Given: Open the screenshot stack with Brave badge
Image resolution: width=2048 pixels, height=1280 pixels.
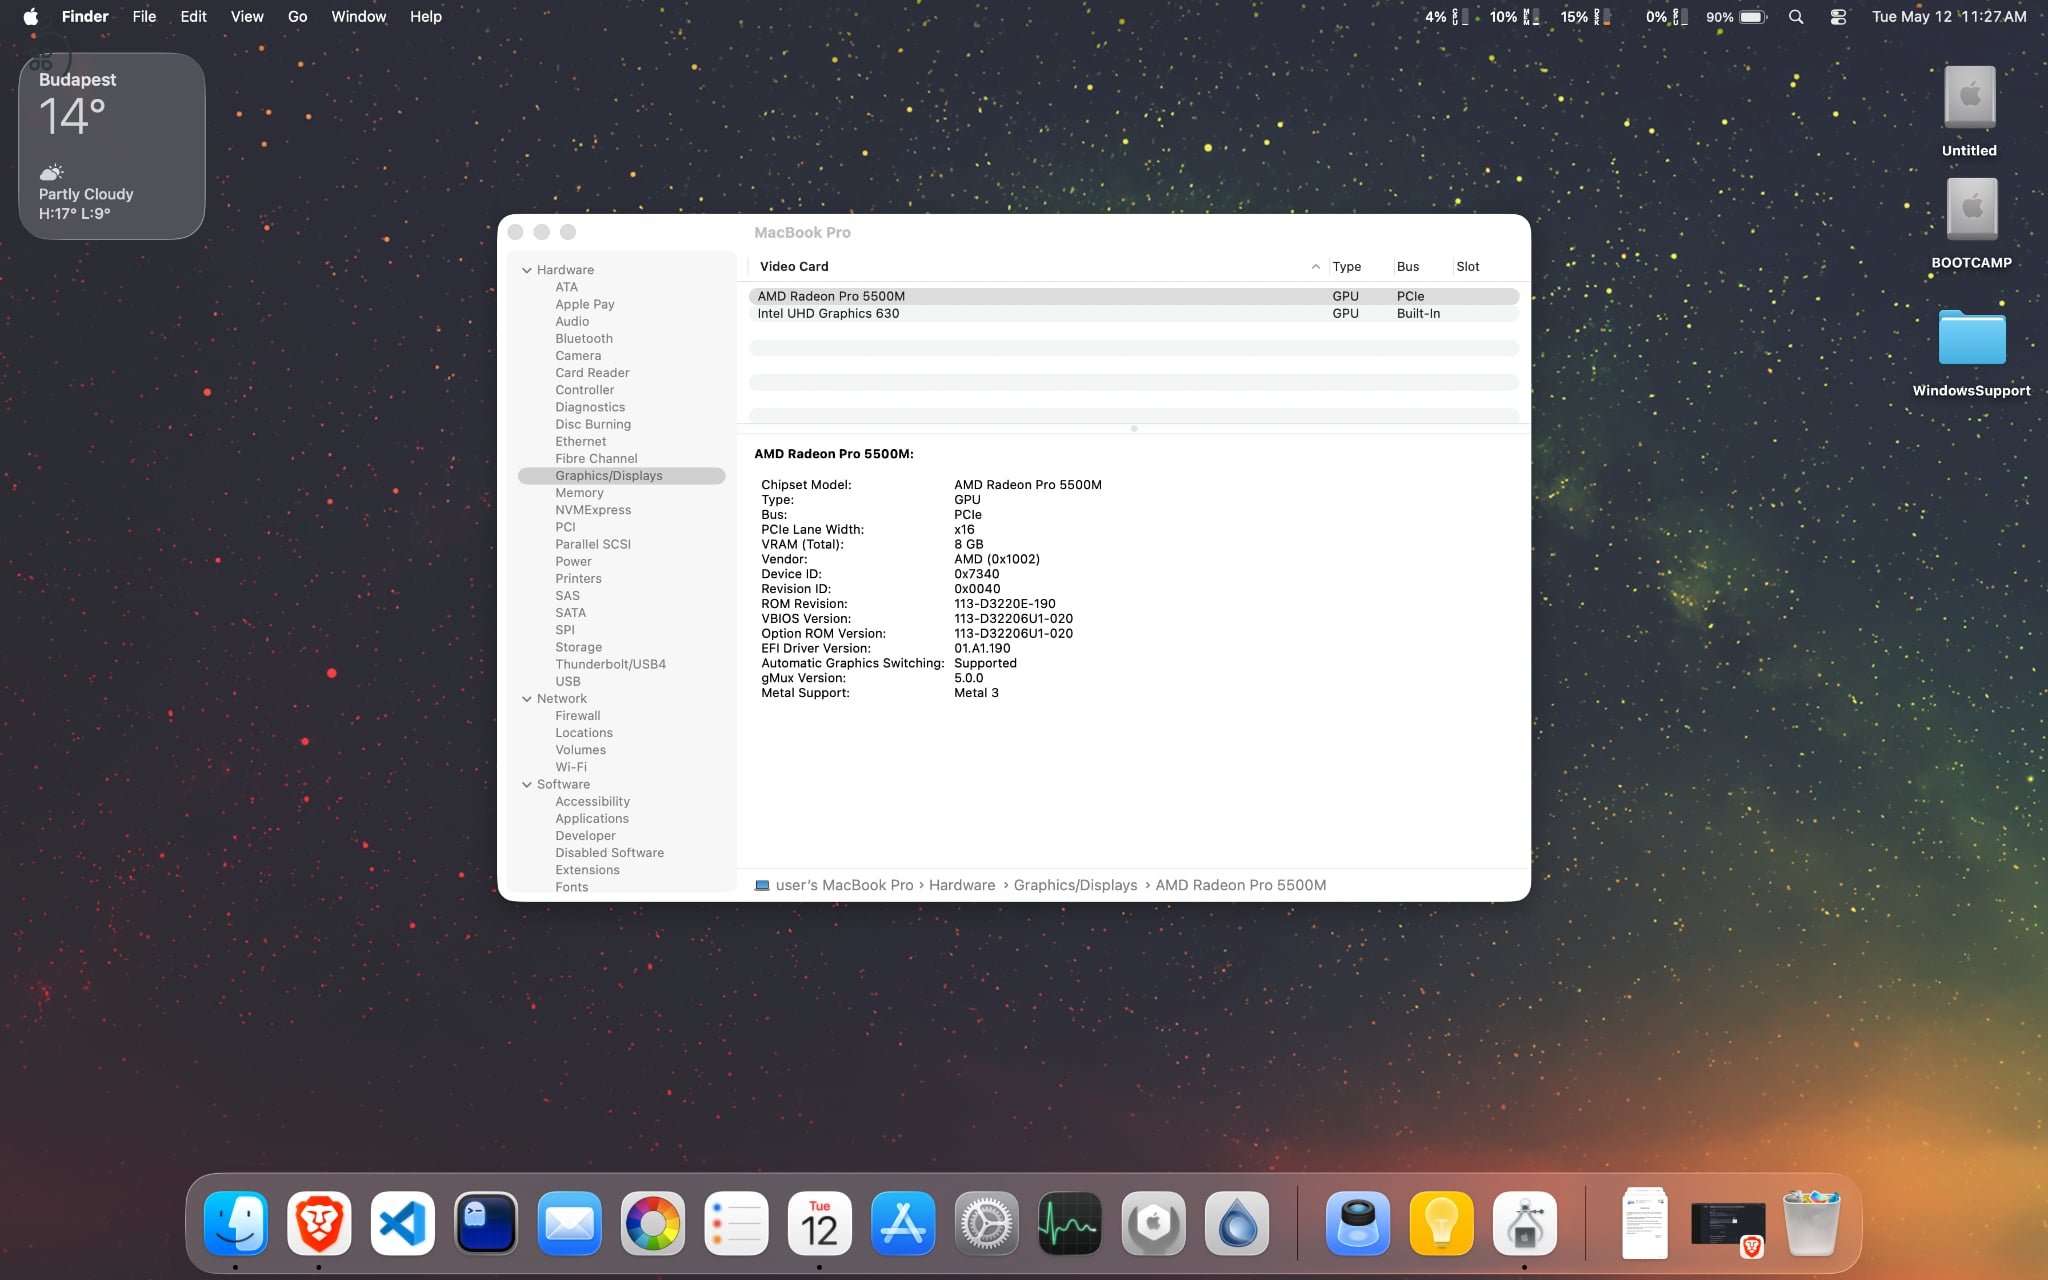Looking at the screenshot, I should pos(1728,1225).
